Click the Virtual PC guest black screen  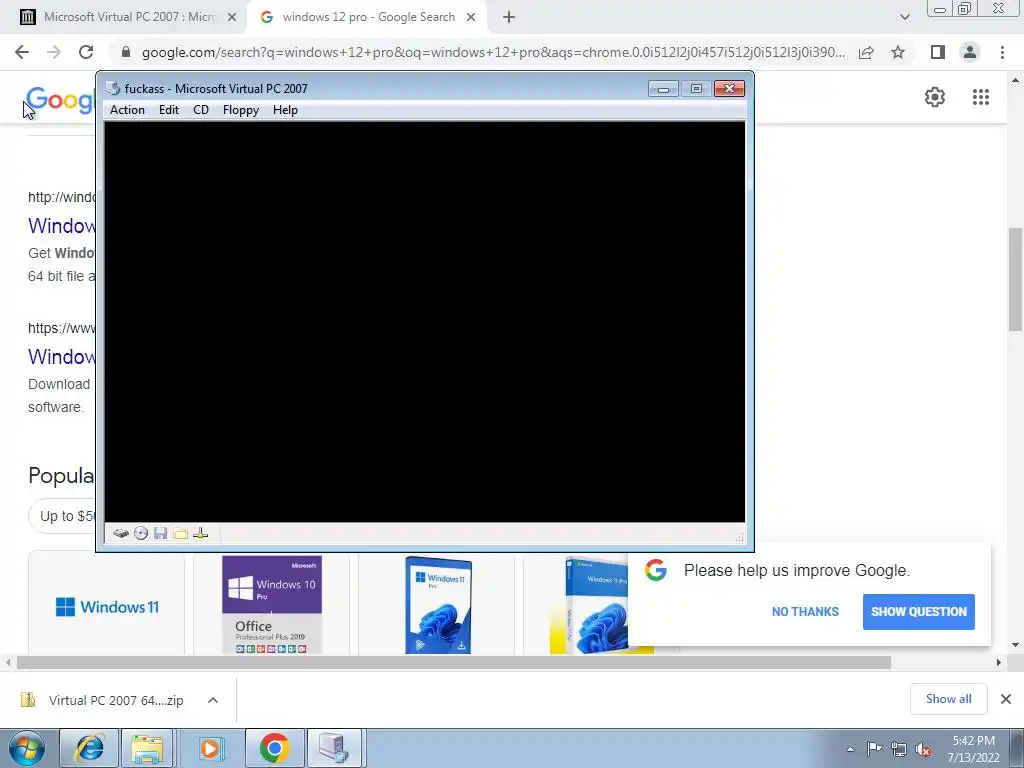(x=424, y=321)
